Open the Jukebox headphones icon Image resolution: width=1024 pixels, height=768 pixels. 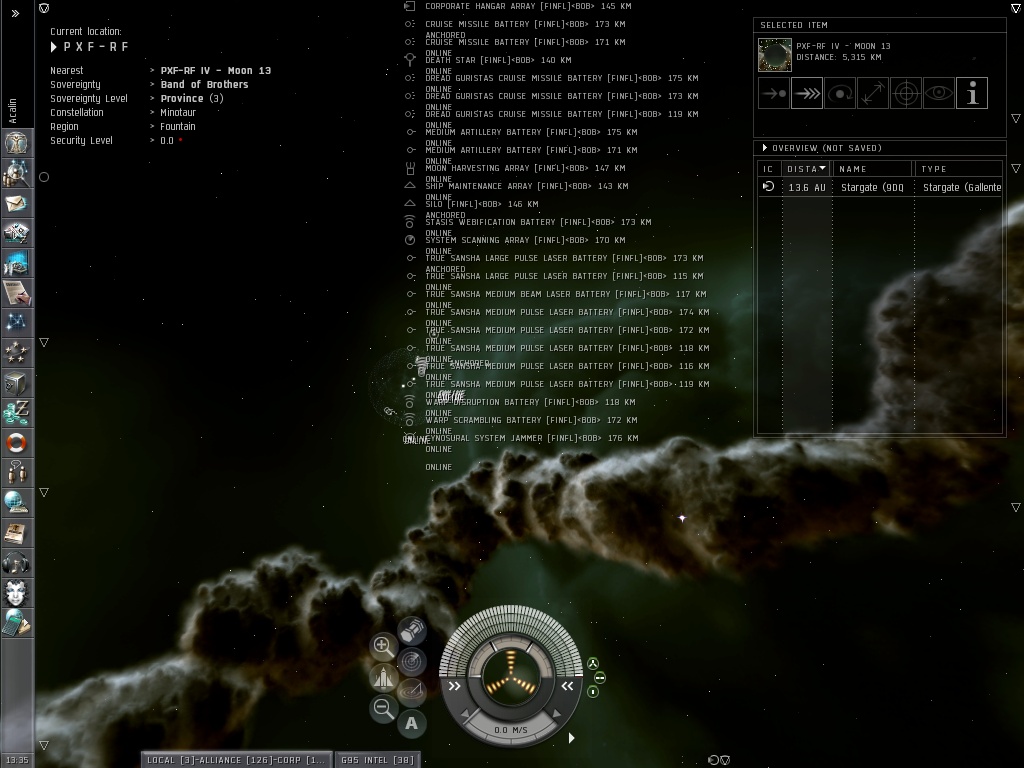16,563
